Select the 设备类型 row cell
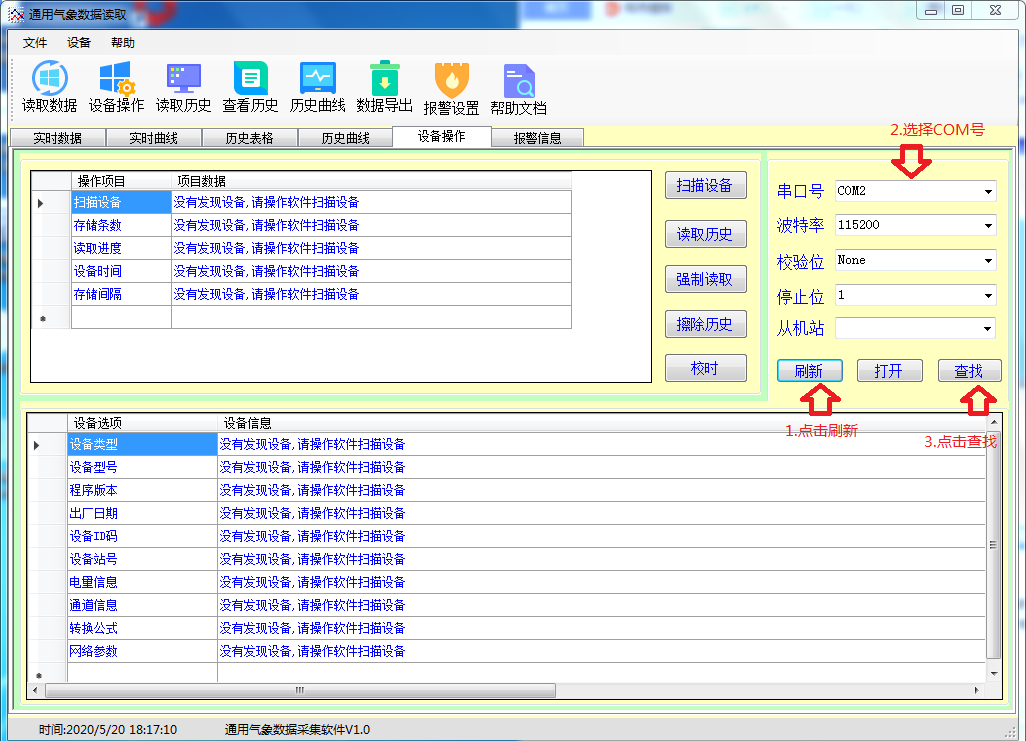Screen dimensions: 1026x741 [142, 444]
